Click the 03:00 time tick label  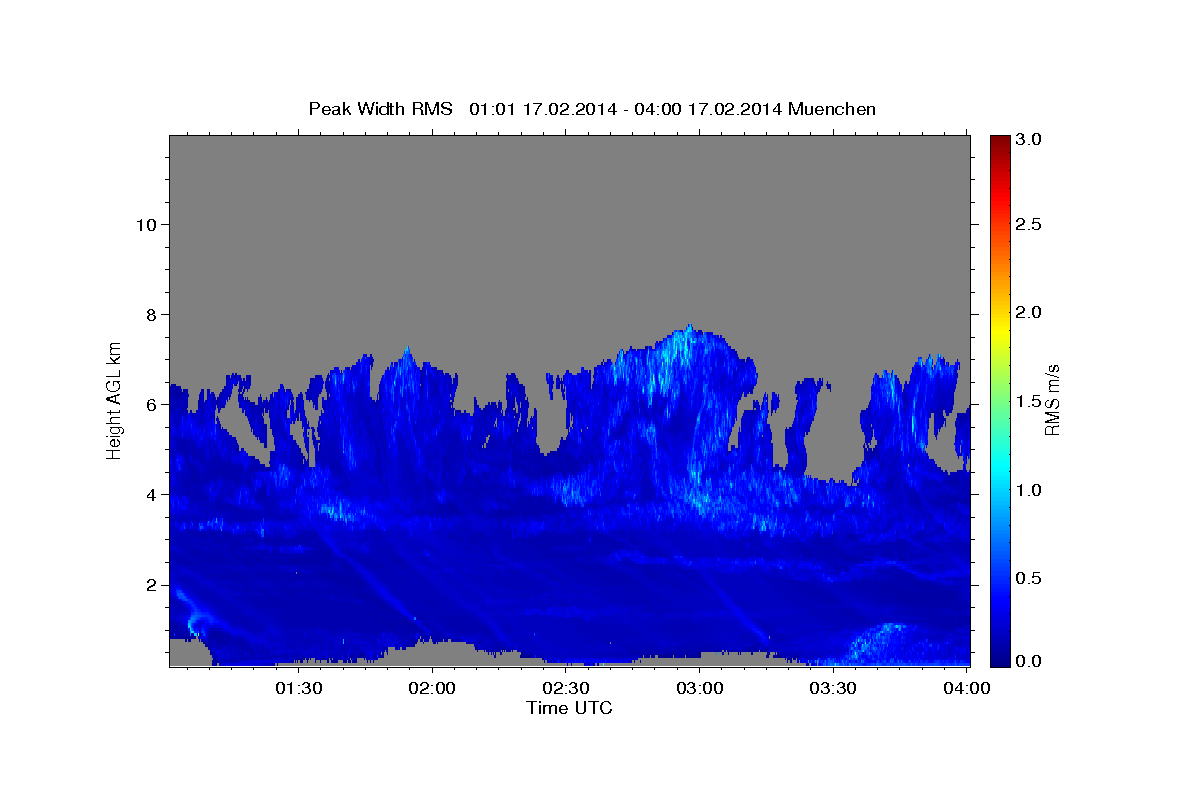pos(700,688)
